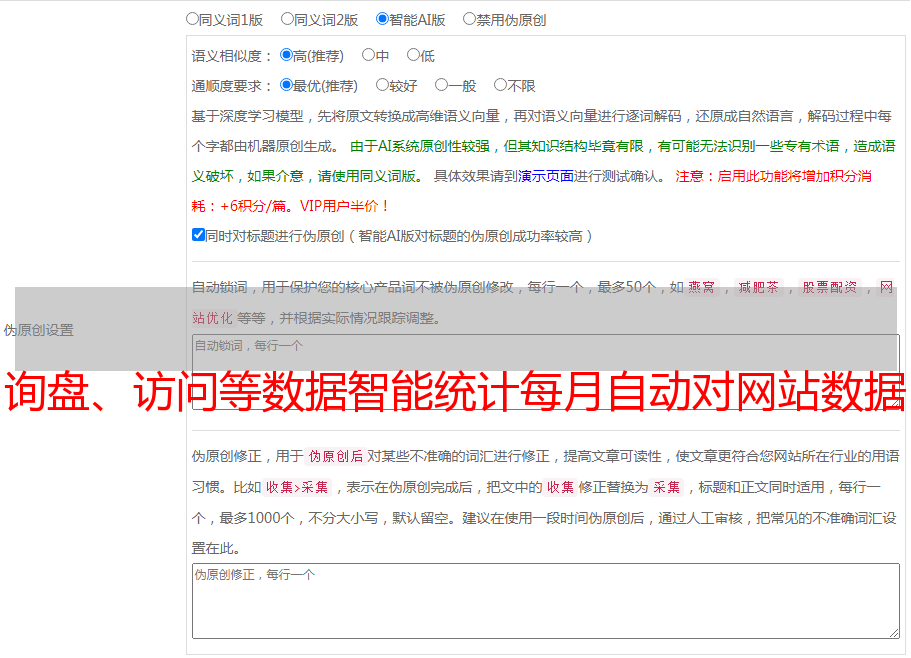This screenshot has width=911, height=658.
Task: Click the 伪原创设置 section label
Action: point(38,330)
